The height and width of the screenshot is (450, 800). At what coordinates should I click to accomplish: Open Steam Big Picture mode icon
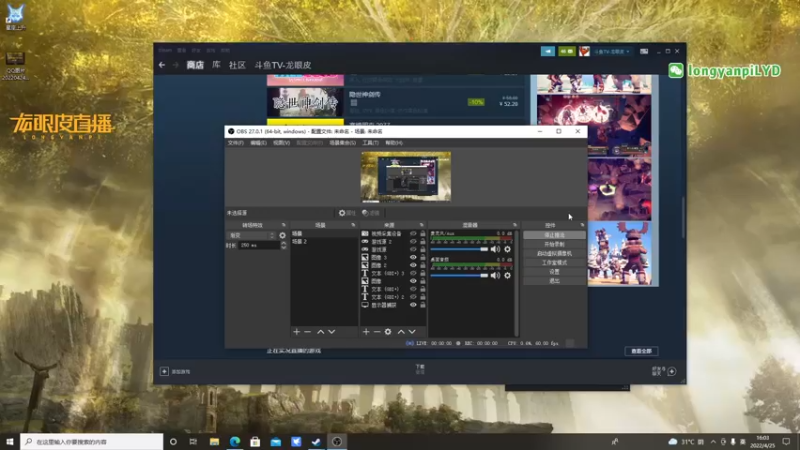tap(644, 52)
